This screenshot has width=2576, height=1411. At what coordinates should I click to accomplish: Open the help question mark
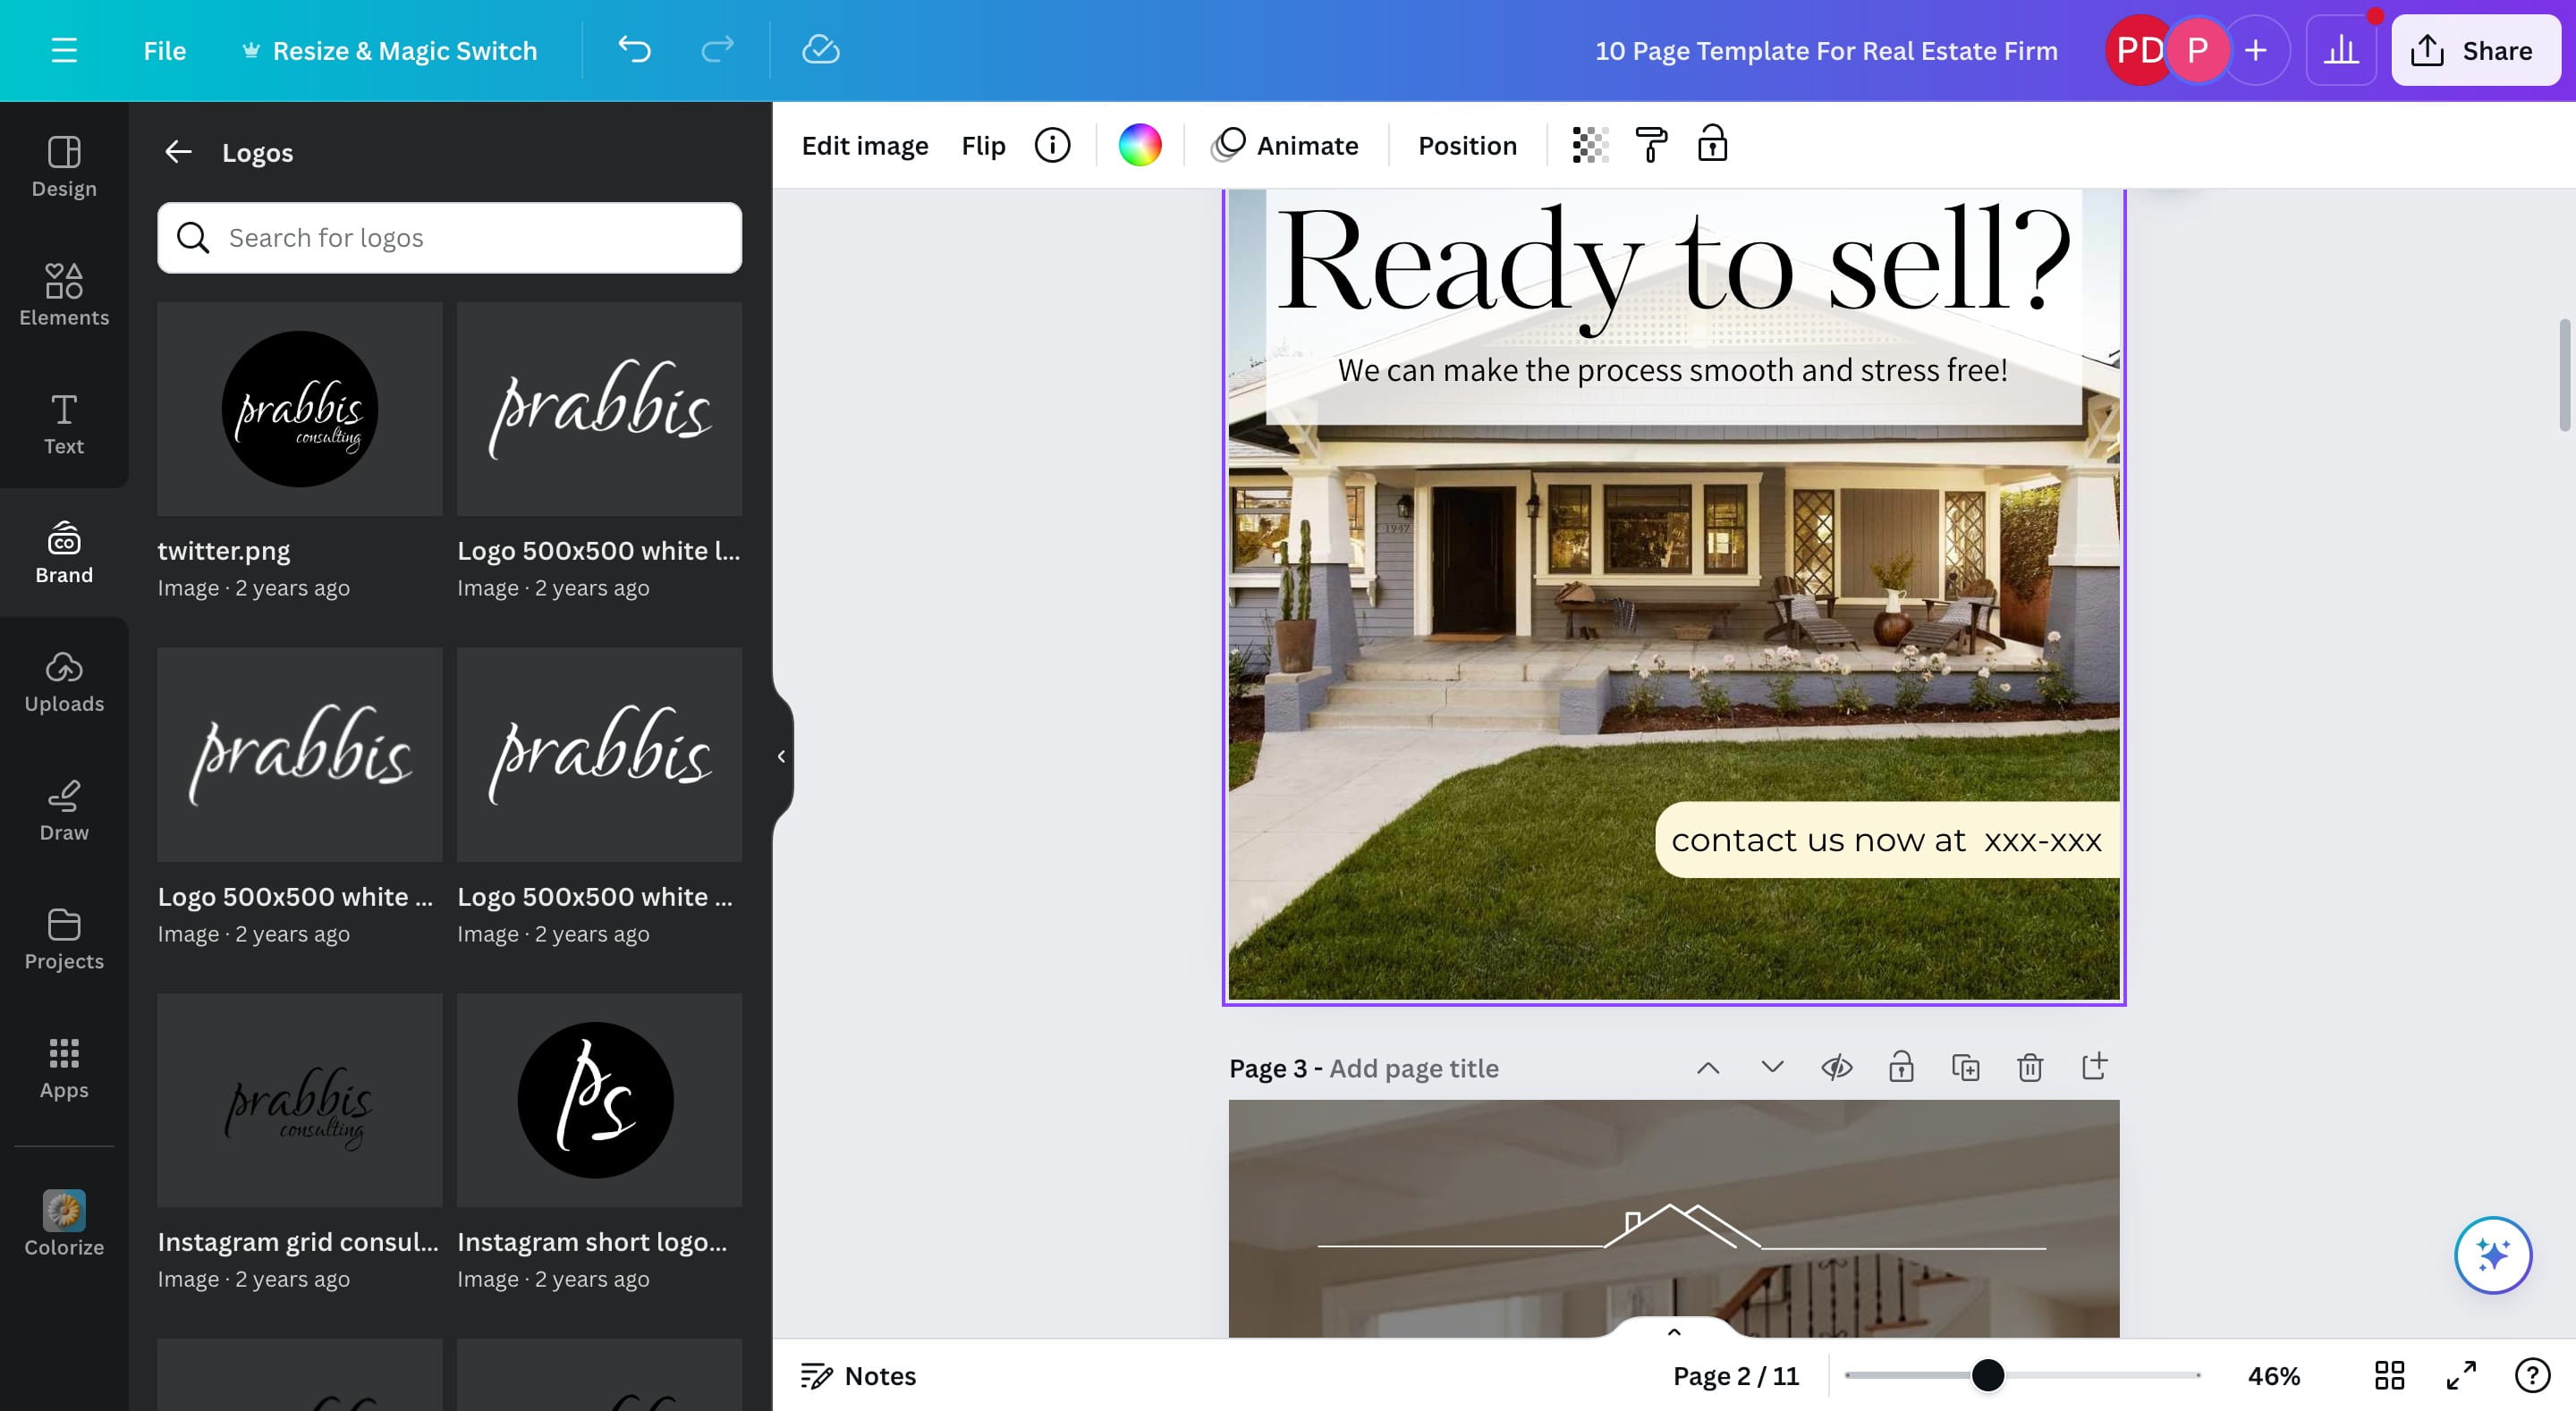click(2532, 1375)
